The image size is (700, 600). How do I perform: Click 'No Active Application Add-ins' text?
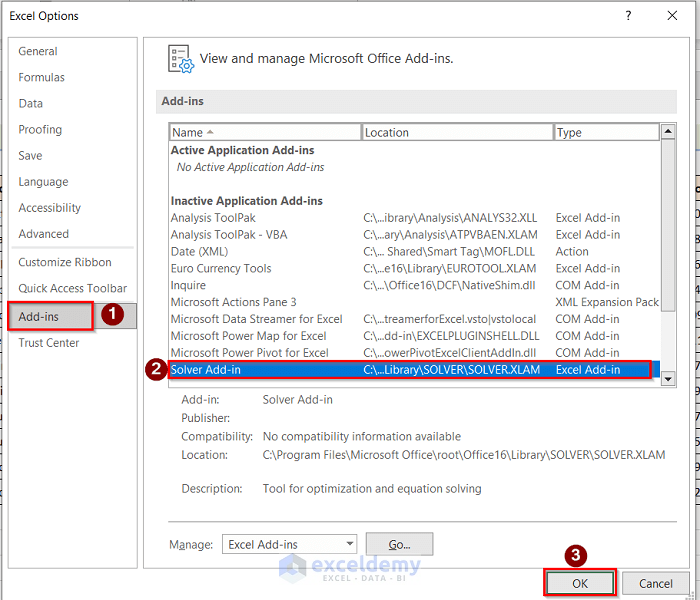(x=250, y=167)
